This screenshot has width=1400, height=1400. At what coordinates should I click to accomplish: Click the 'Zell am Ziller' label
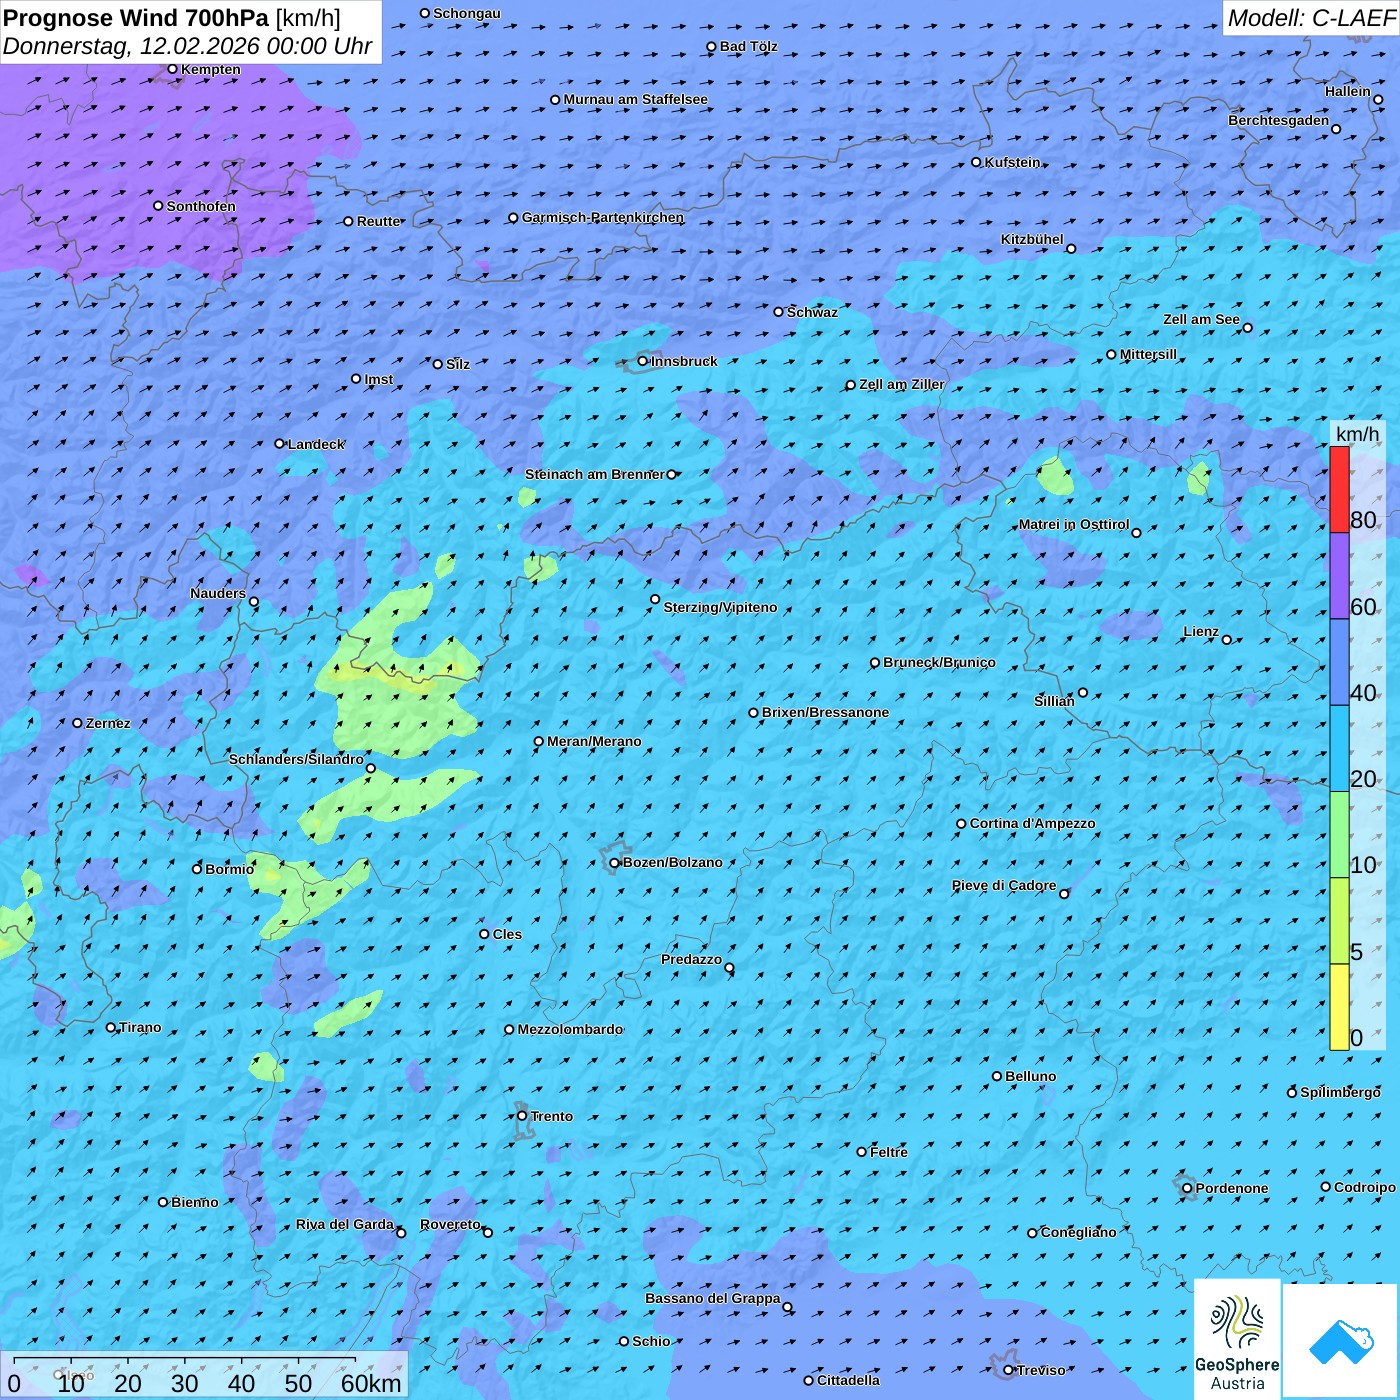pos(902,384)
